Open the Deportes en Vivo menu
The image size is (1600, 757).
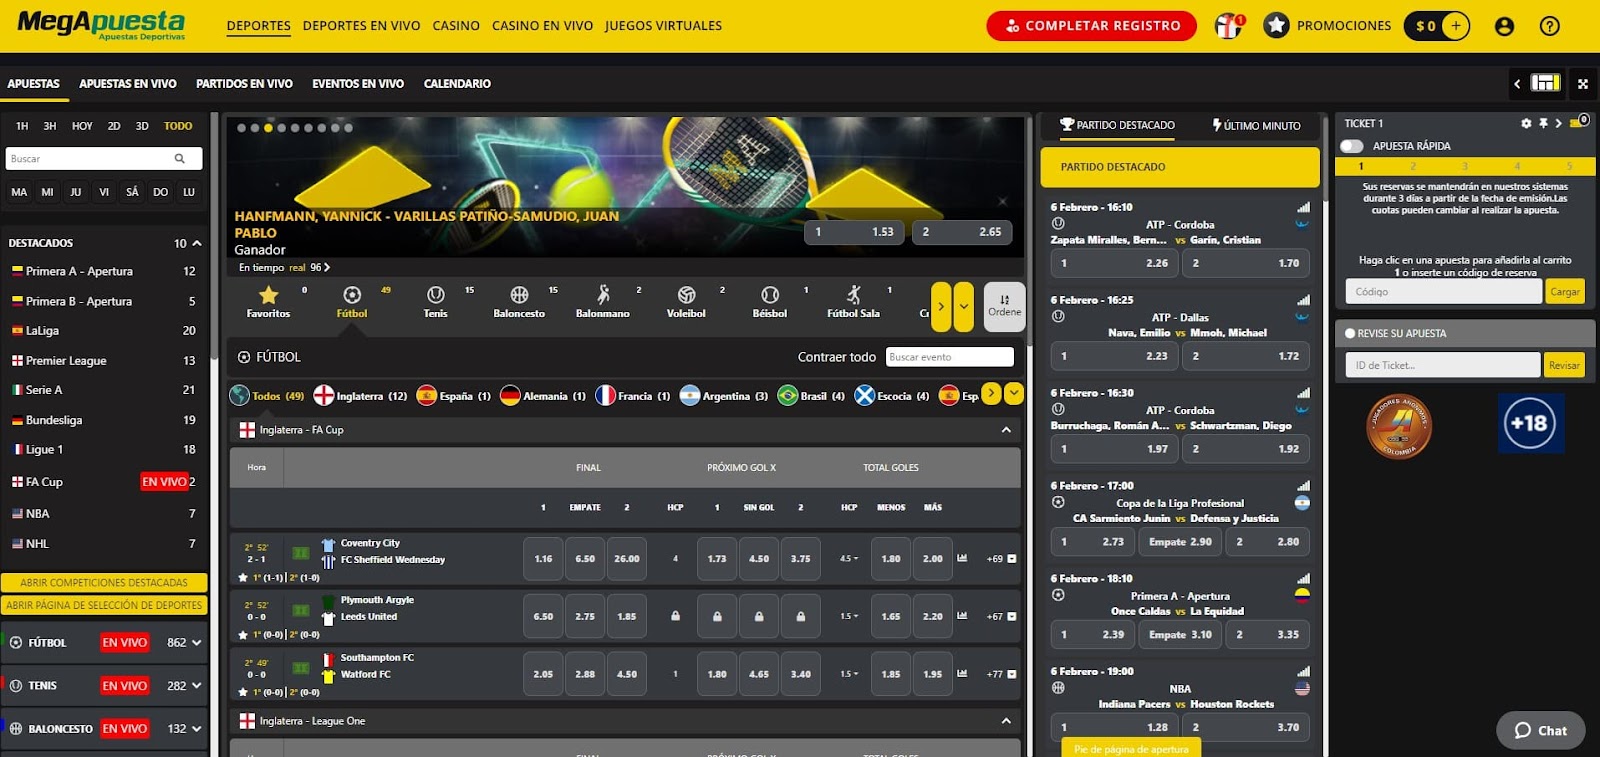[x=361, y=26]
